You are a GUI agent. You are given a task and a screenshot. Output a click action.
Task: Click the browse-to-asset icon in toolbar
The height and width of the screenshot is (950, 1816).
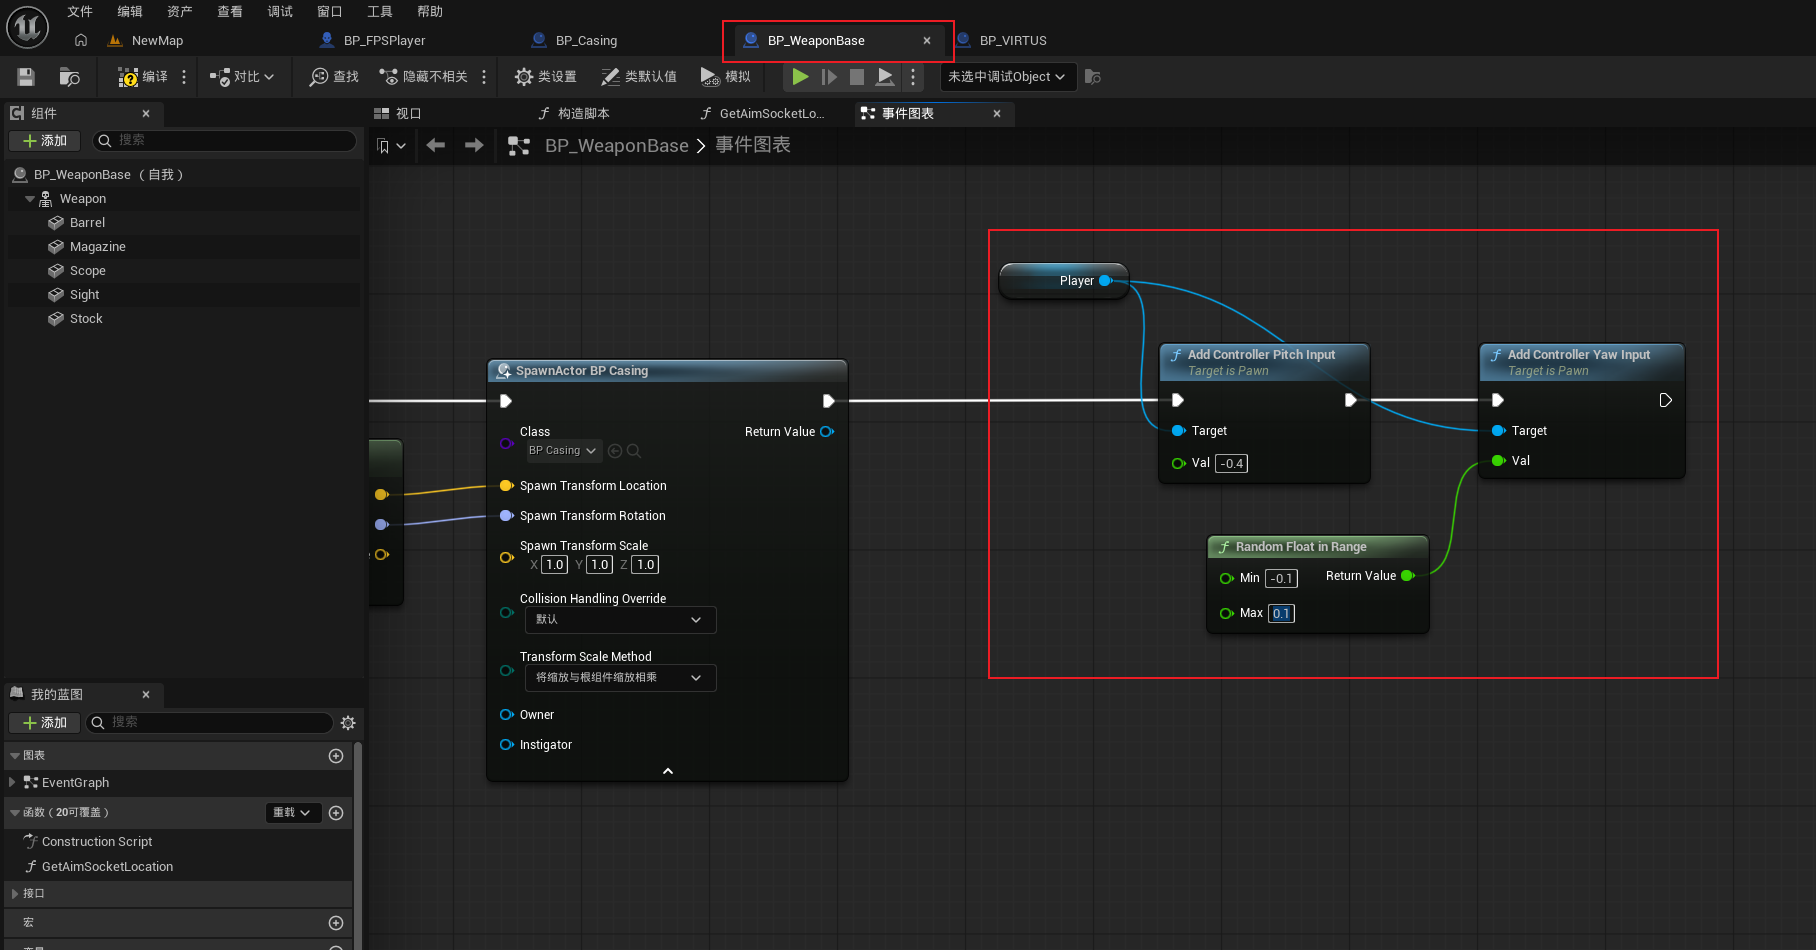click(x=69, y=77)
